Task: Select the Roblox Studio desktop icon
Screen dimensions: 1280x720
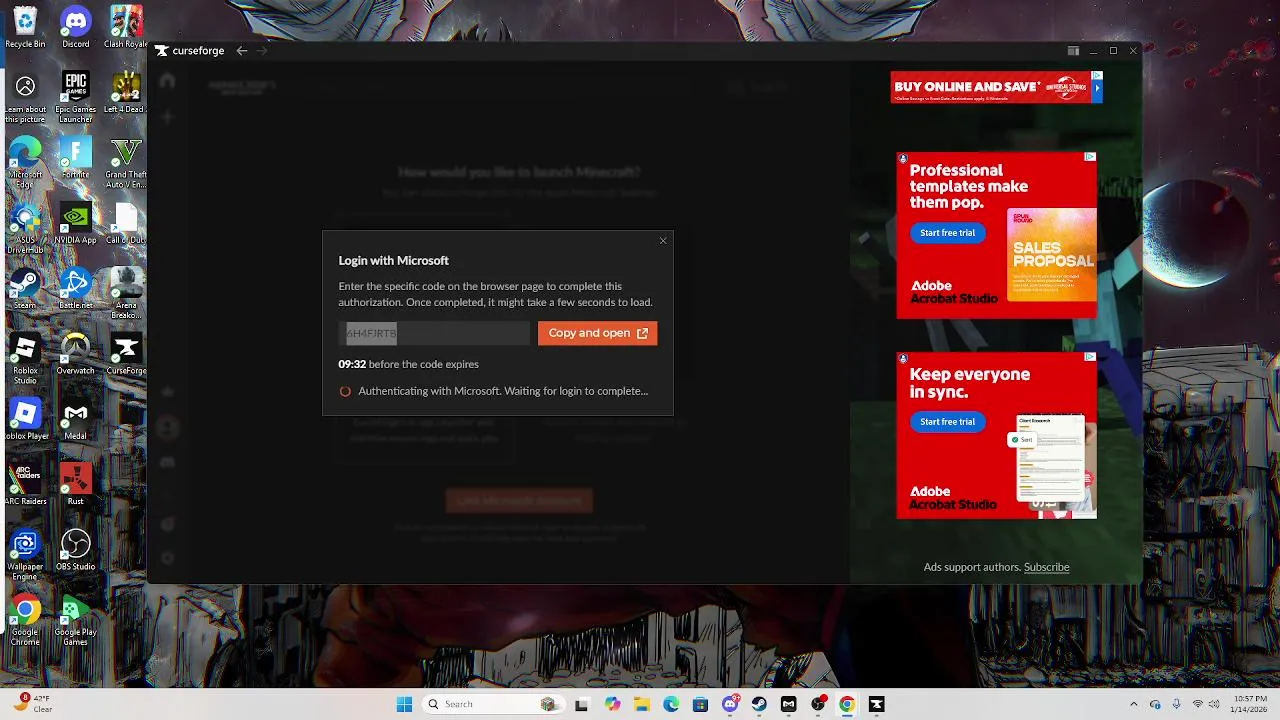Action: (x=25, y=358)
